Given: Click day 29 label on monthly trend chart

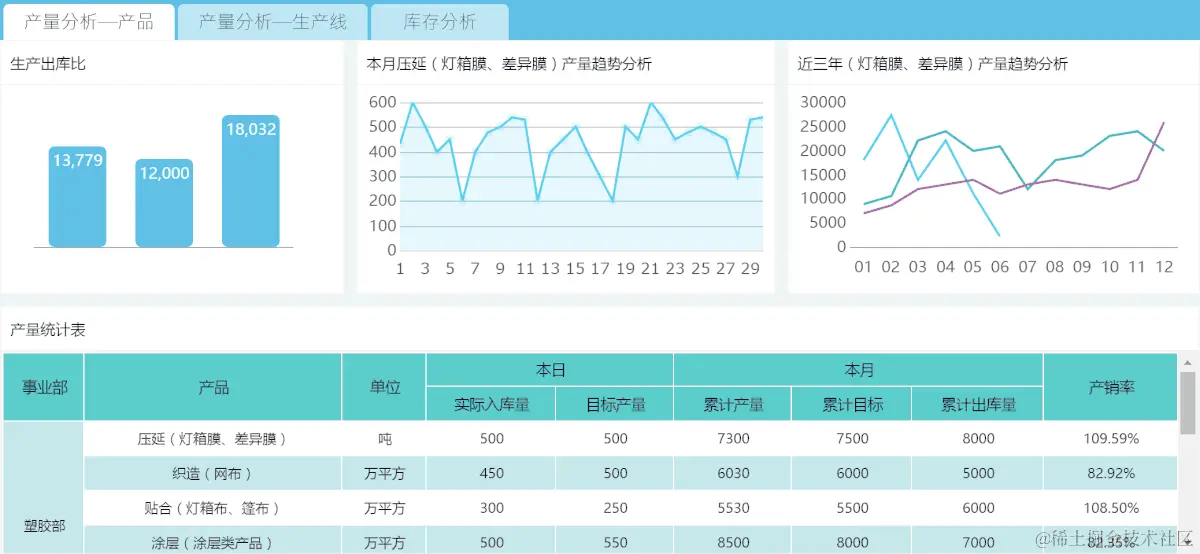Looking at the screenshot, I should point(749,269).
